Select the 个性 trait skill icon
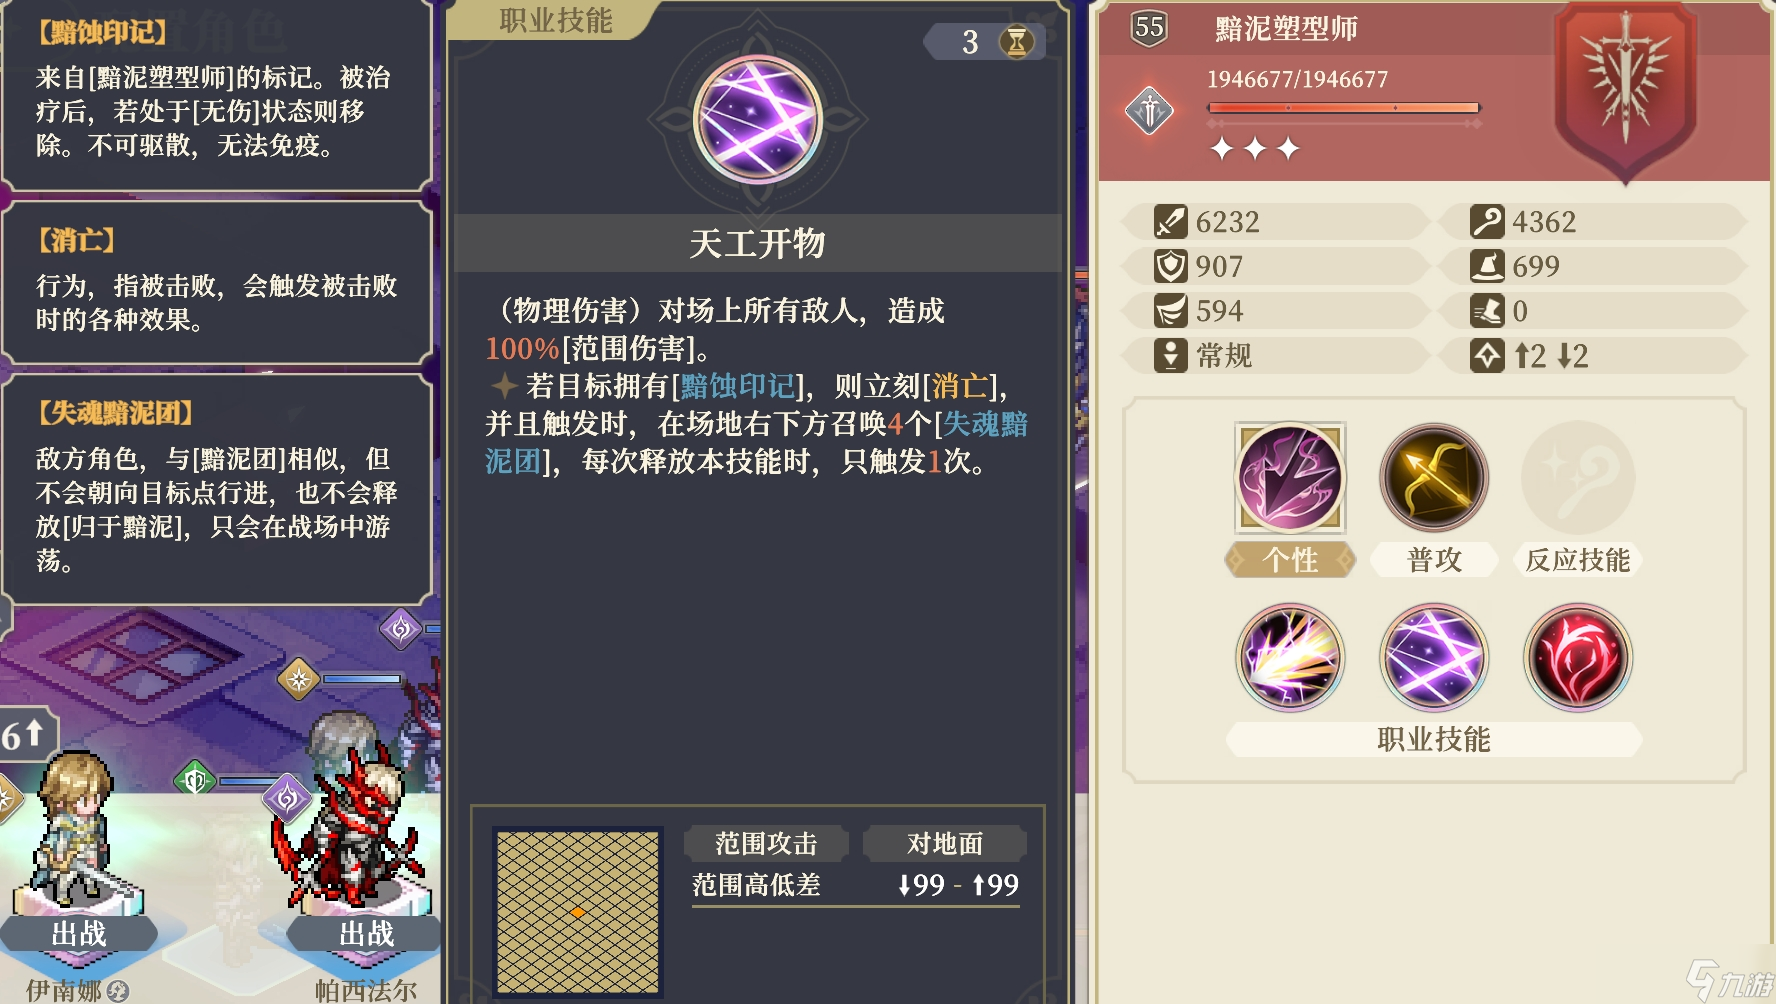1776x1004 pixels. [x=1291, y=477]
